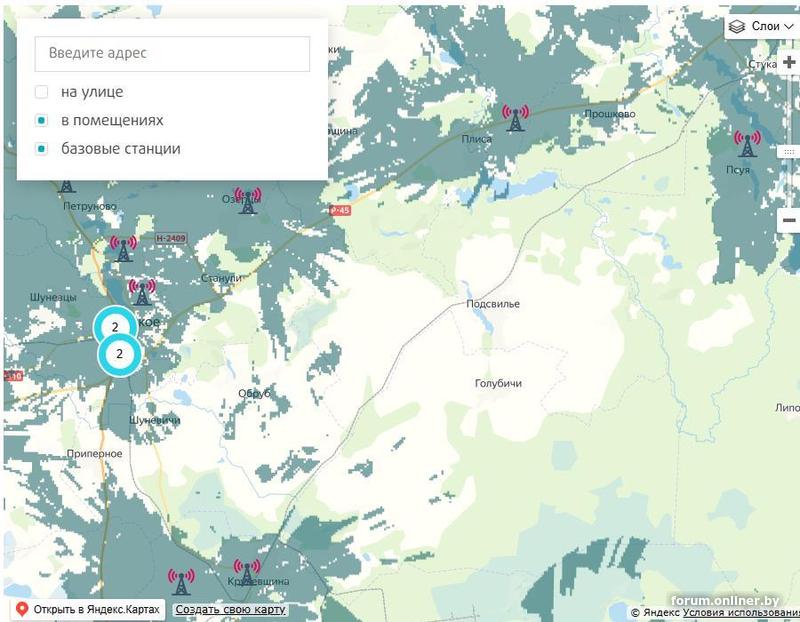Select tower icon east of Шунезцы
This screenshot has height=622, width=800.
click(x=142, y=292)
